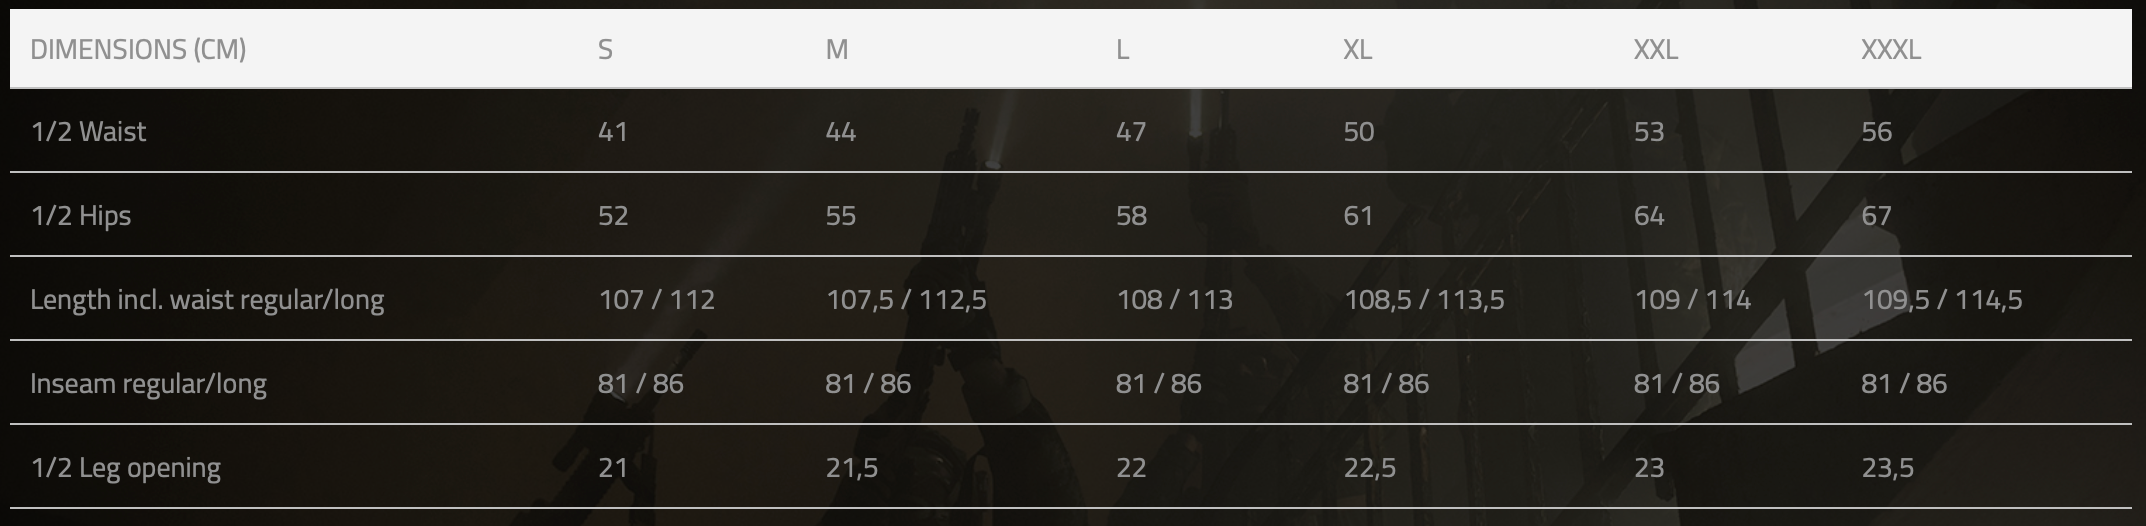Click the DIMENSIONS (CM) header cell

[x=138, y=49]
